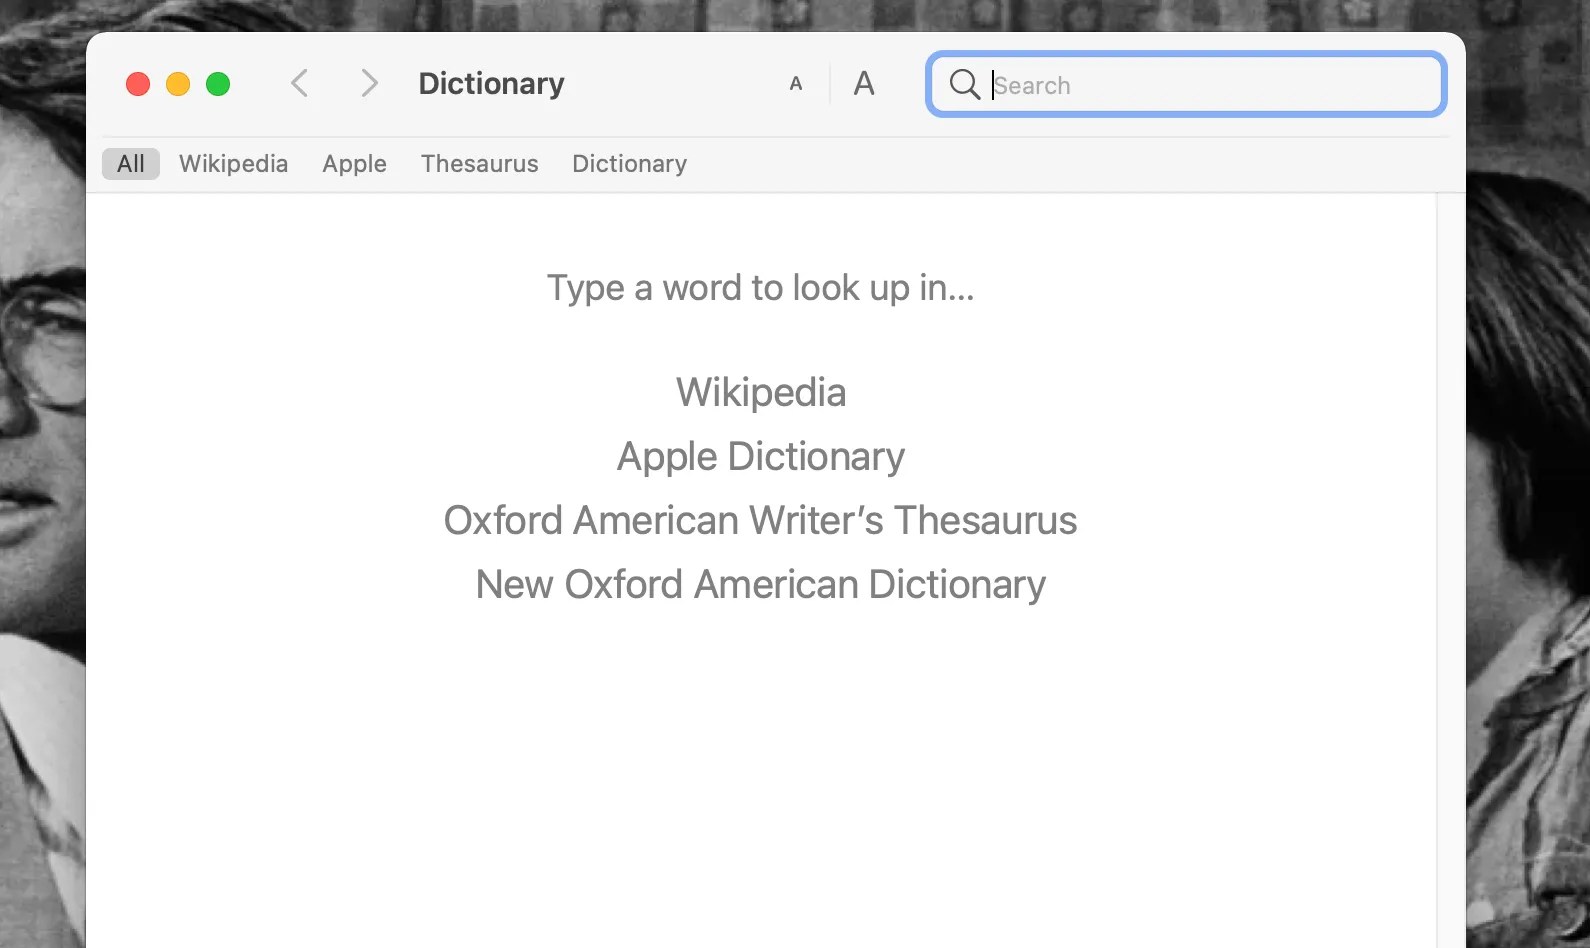This screenshot has height=948, width=1590.
Task: Select the All source tab
Action: [x=131, y=164]
